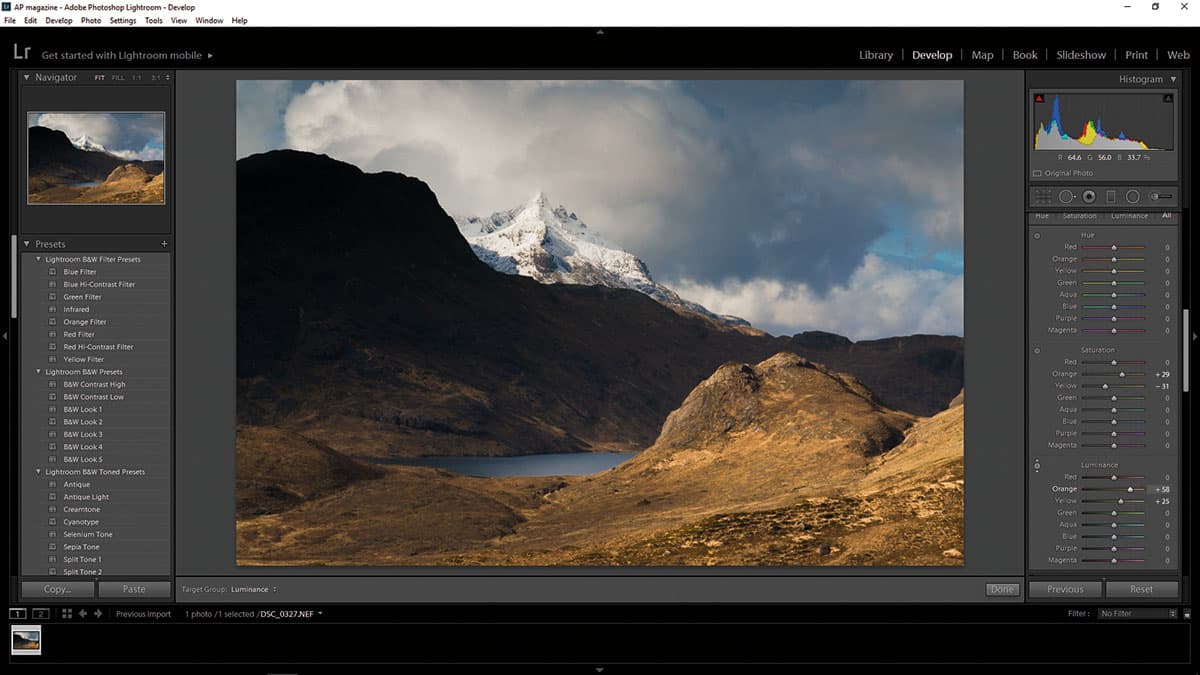Click the Reset button

click(1141, 589)
